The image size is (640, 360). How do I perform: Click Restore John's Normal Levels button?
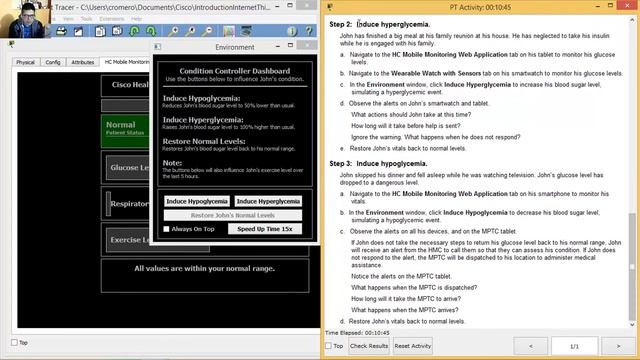[x=233, y=215]
